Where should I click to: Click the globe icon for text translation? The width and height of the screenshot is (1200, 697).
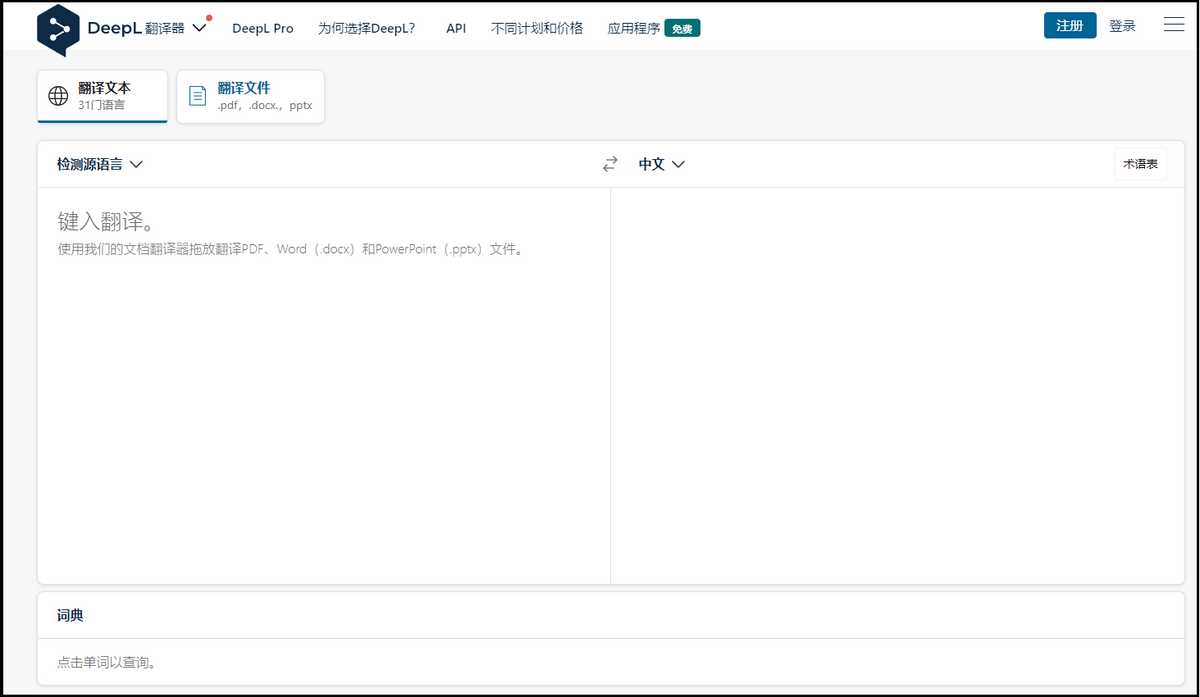point(59,96)
